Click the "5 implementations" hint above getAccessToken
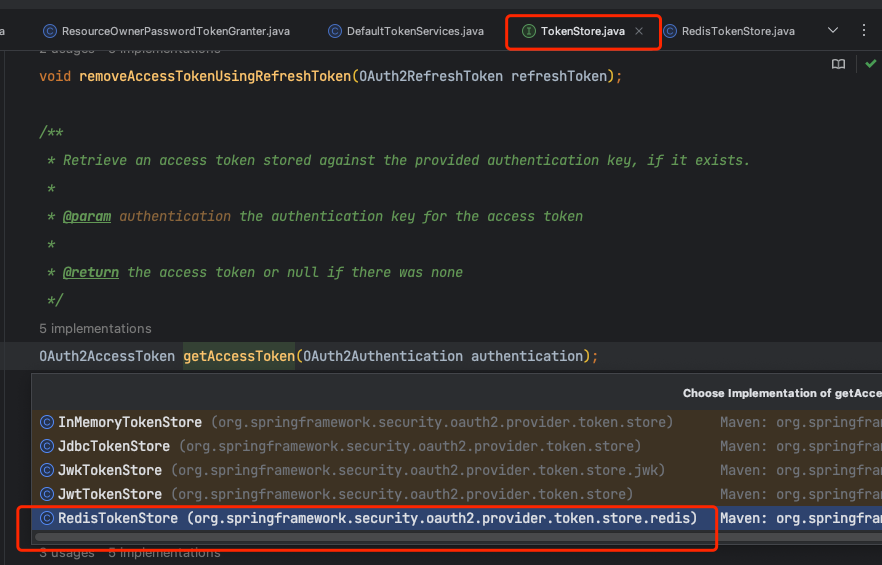The image size is (882, 565). (95, 328)
